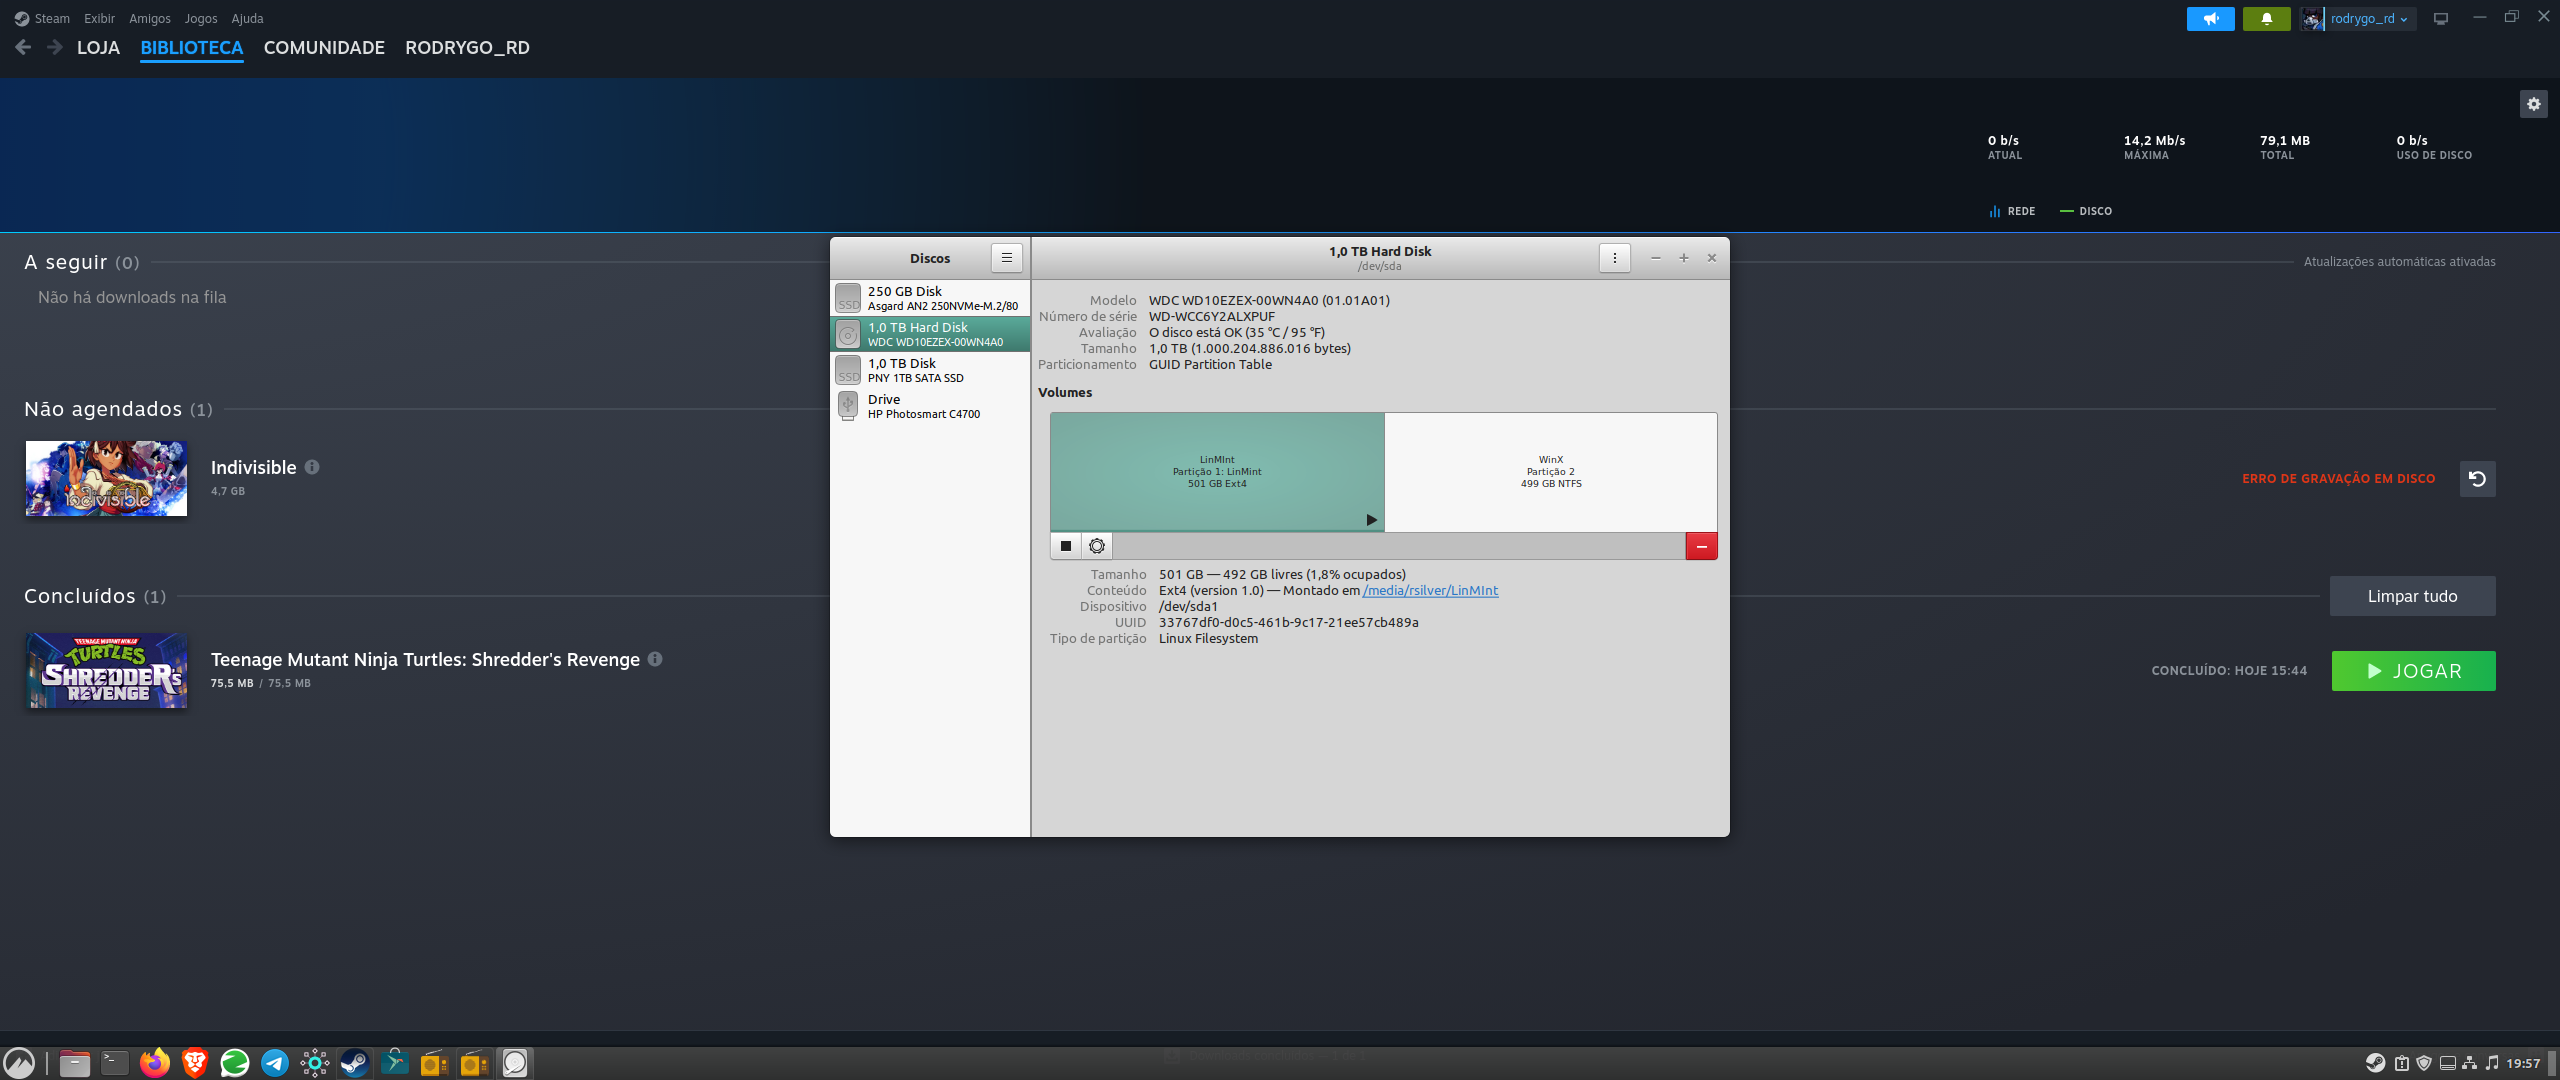Click Limpar tudo button
Screen dimensions: 2560x1080
point(2412,596)
